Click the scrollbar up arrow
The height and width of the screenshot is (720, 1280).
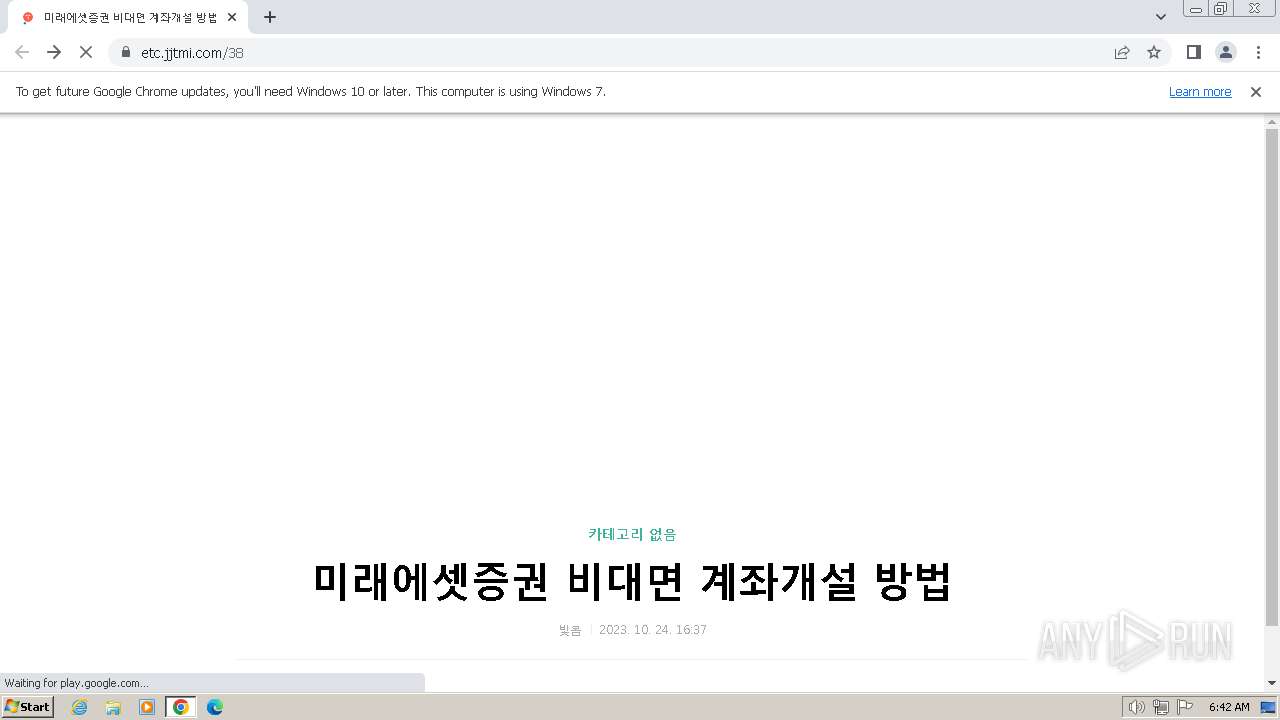[1272, 121]
